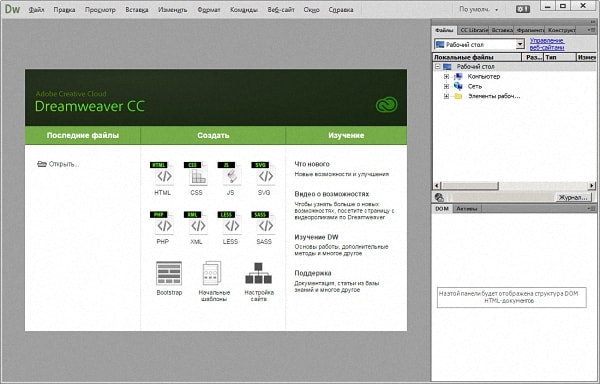The width and height of the screenshot is (600, 384).
Task: Select the Компьютер icon in file tree
Action: pyautogui.click(x=458, y=76)
